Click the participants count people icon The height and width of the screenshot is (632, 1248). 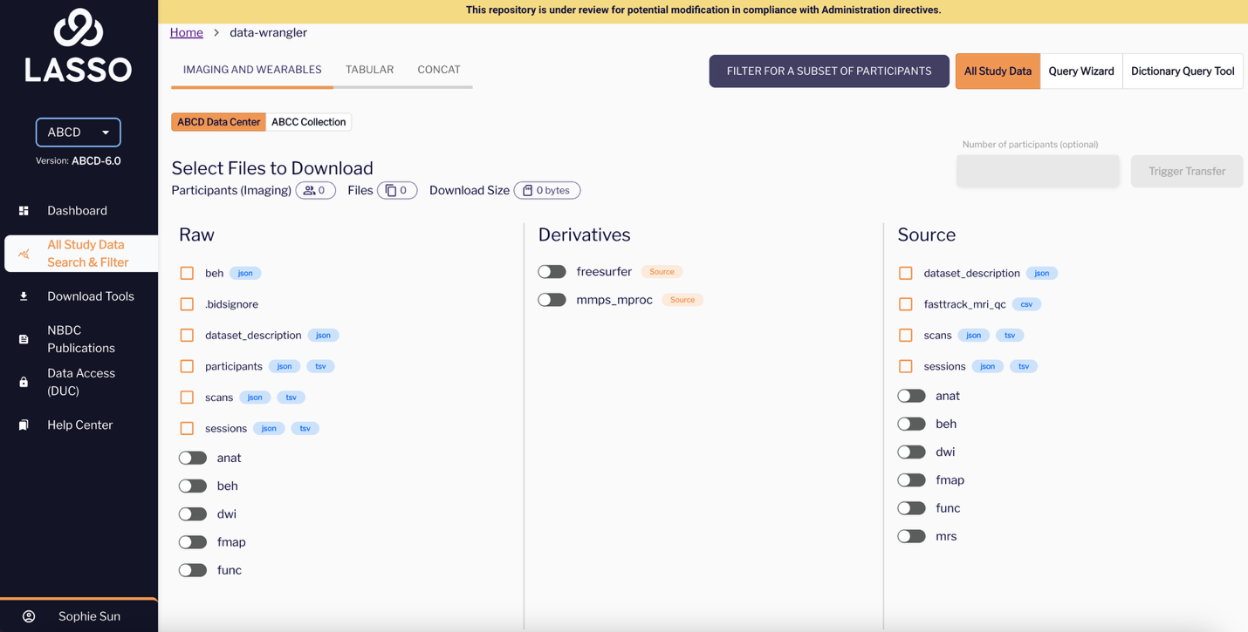click(x=309, y=190)
